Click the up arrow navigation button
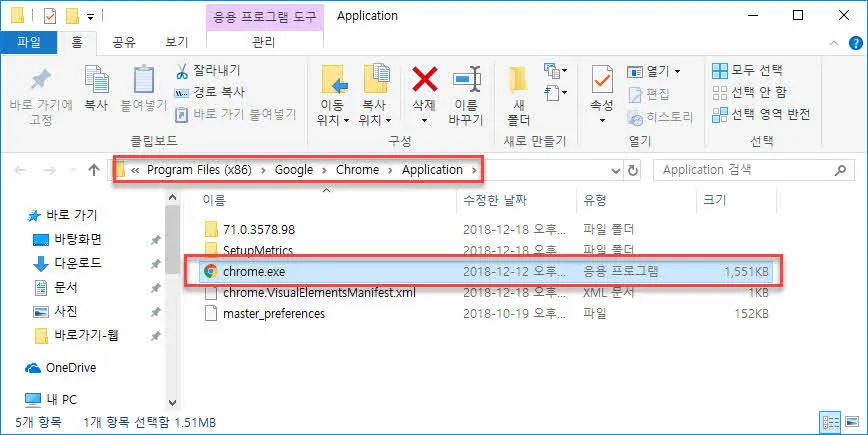Viewport: 868px width, 435px height. (x=94, y=170)
